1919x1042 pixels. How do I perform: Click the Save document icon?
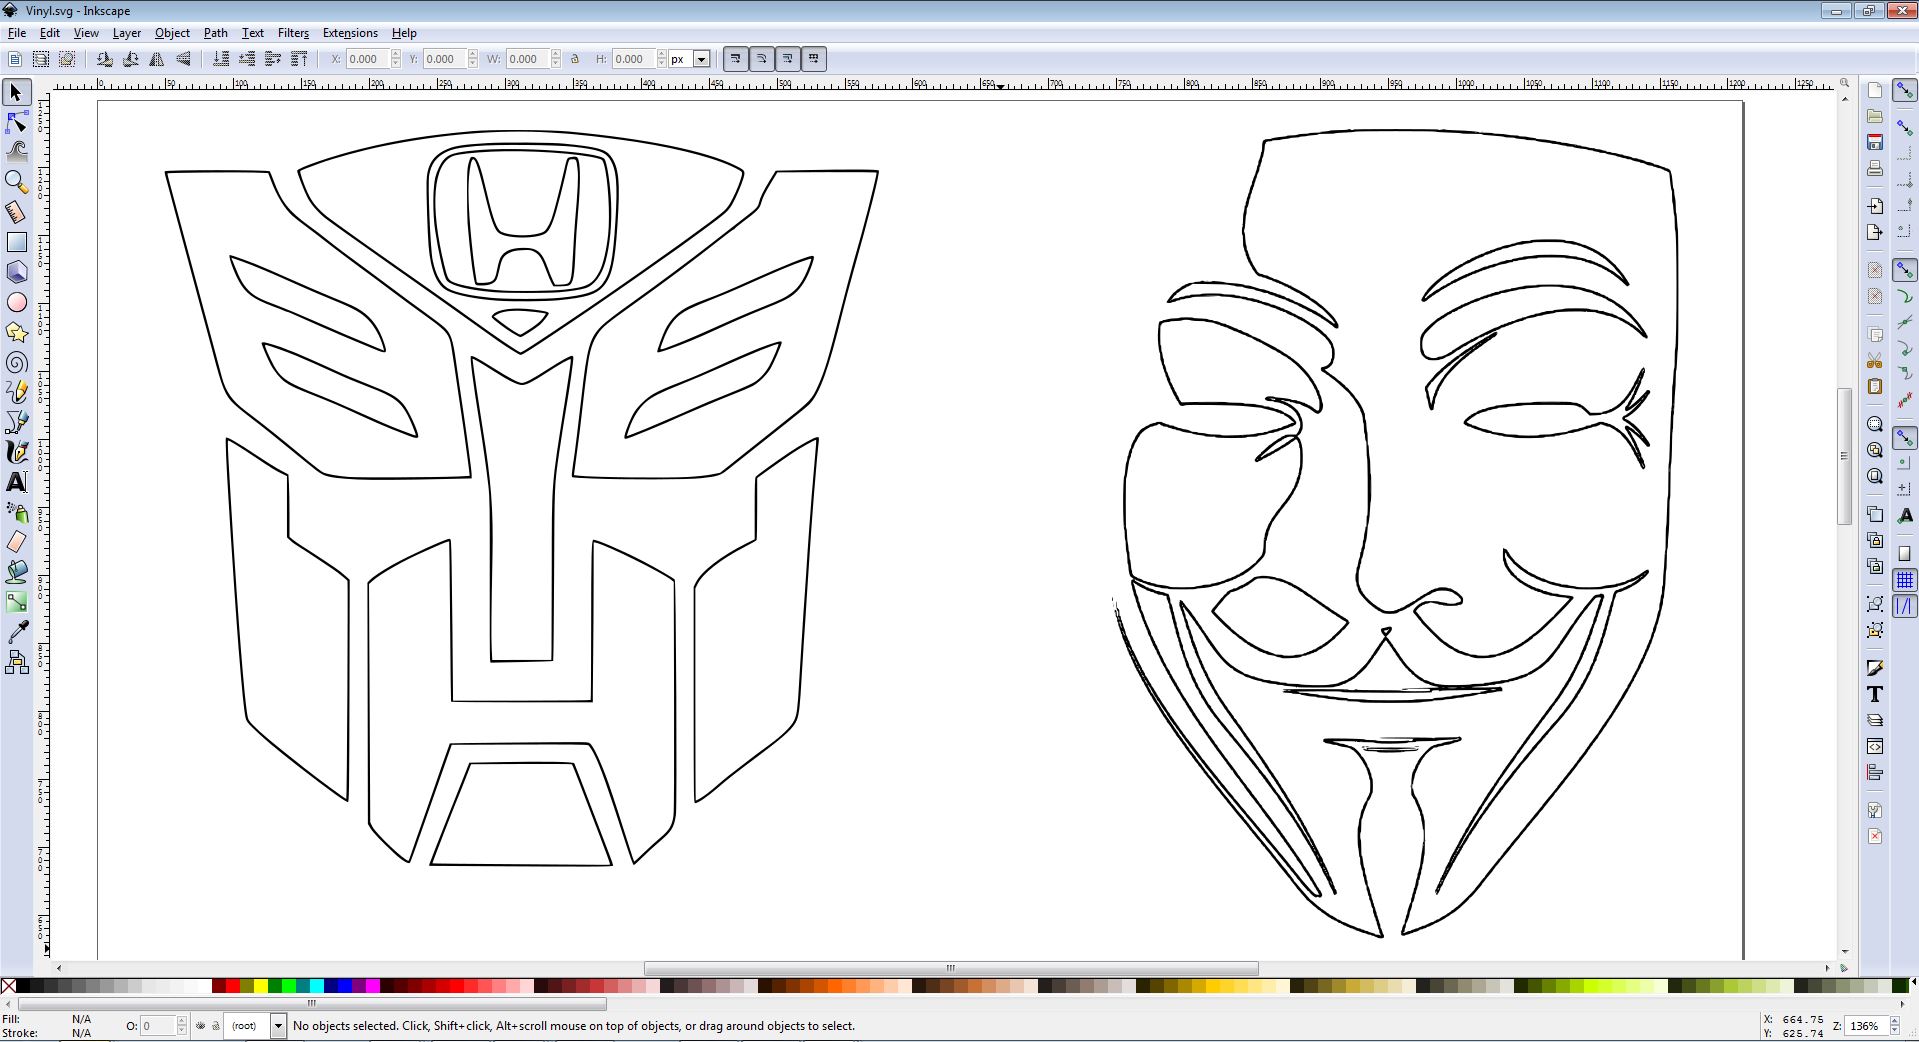point(1875,143)
